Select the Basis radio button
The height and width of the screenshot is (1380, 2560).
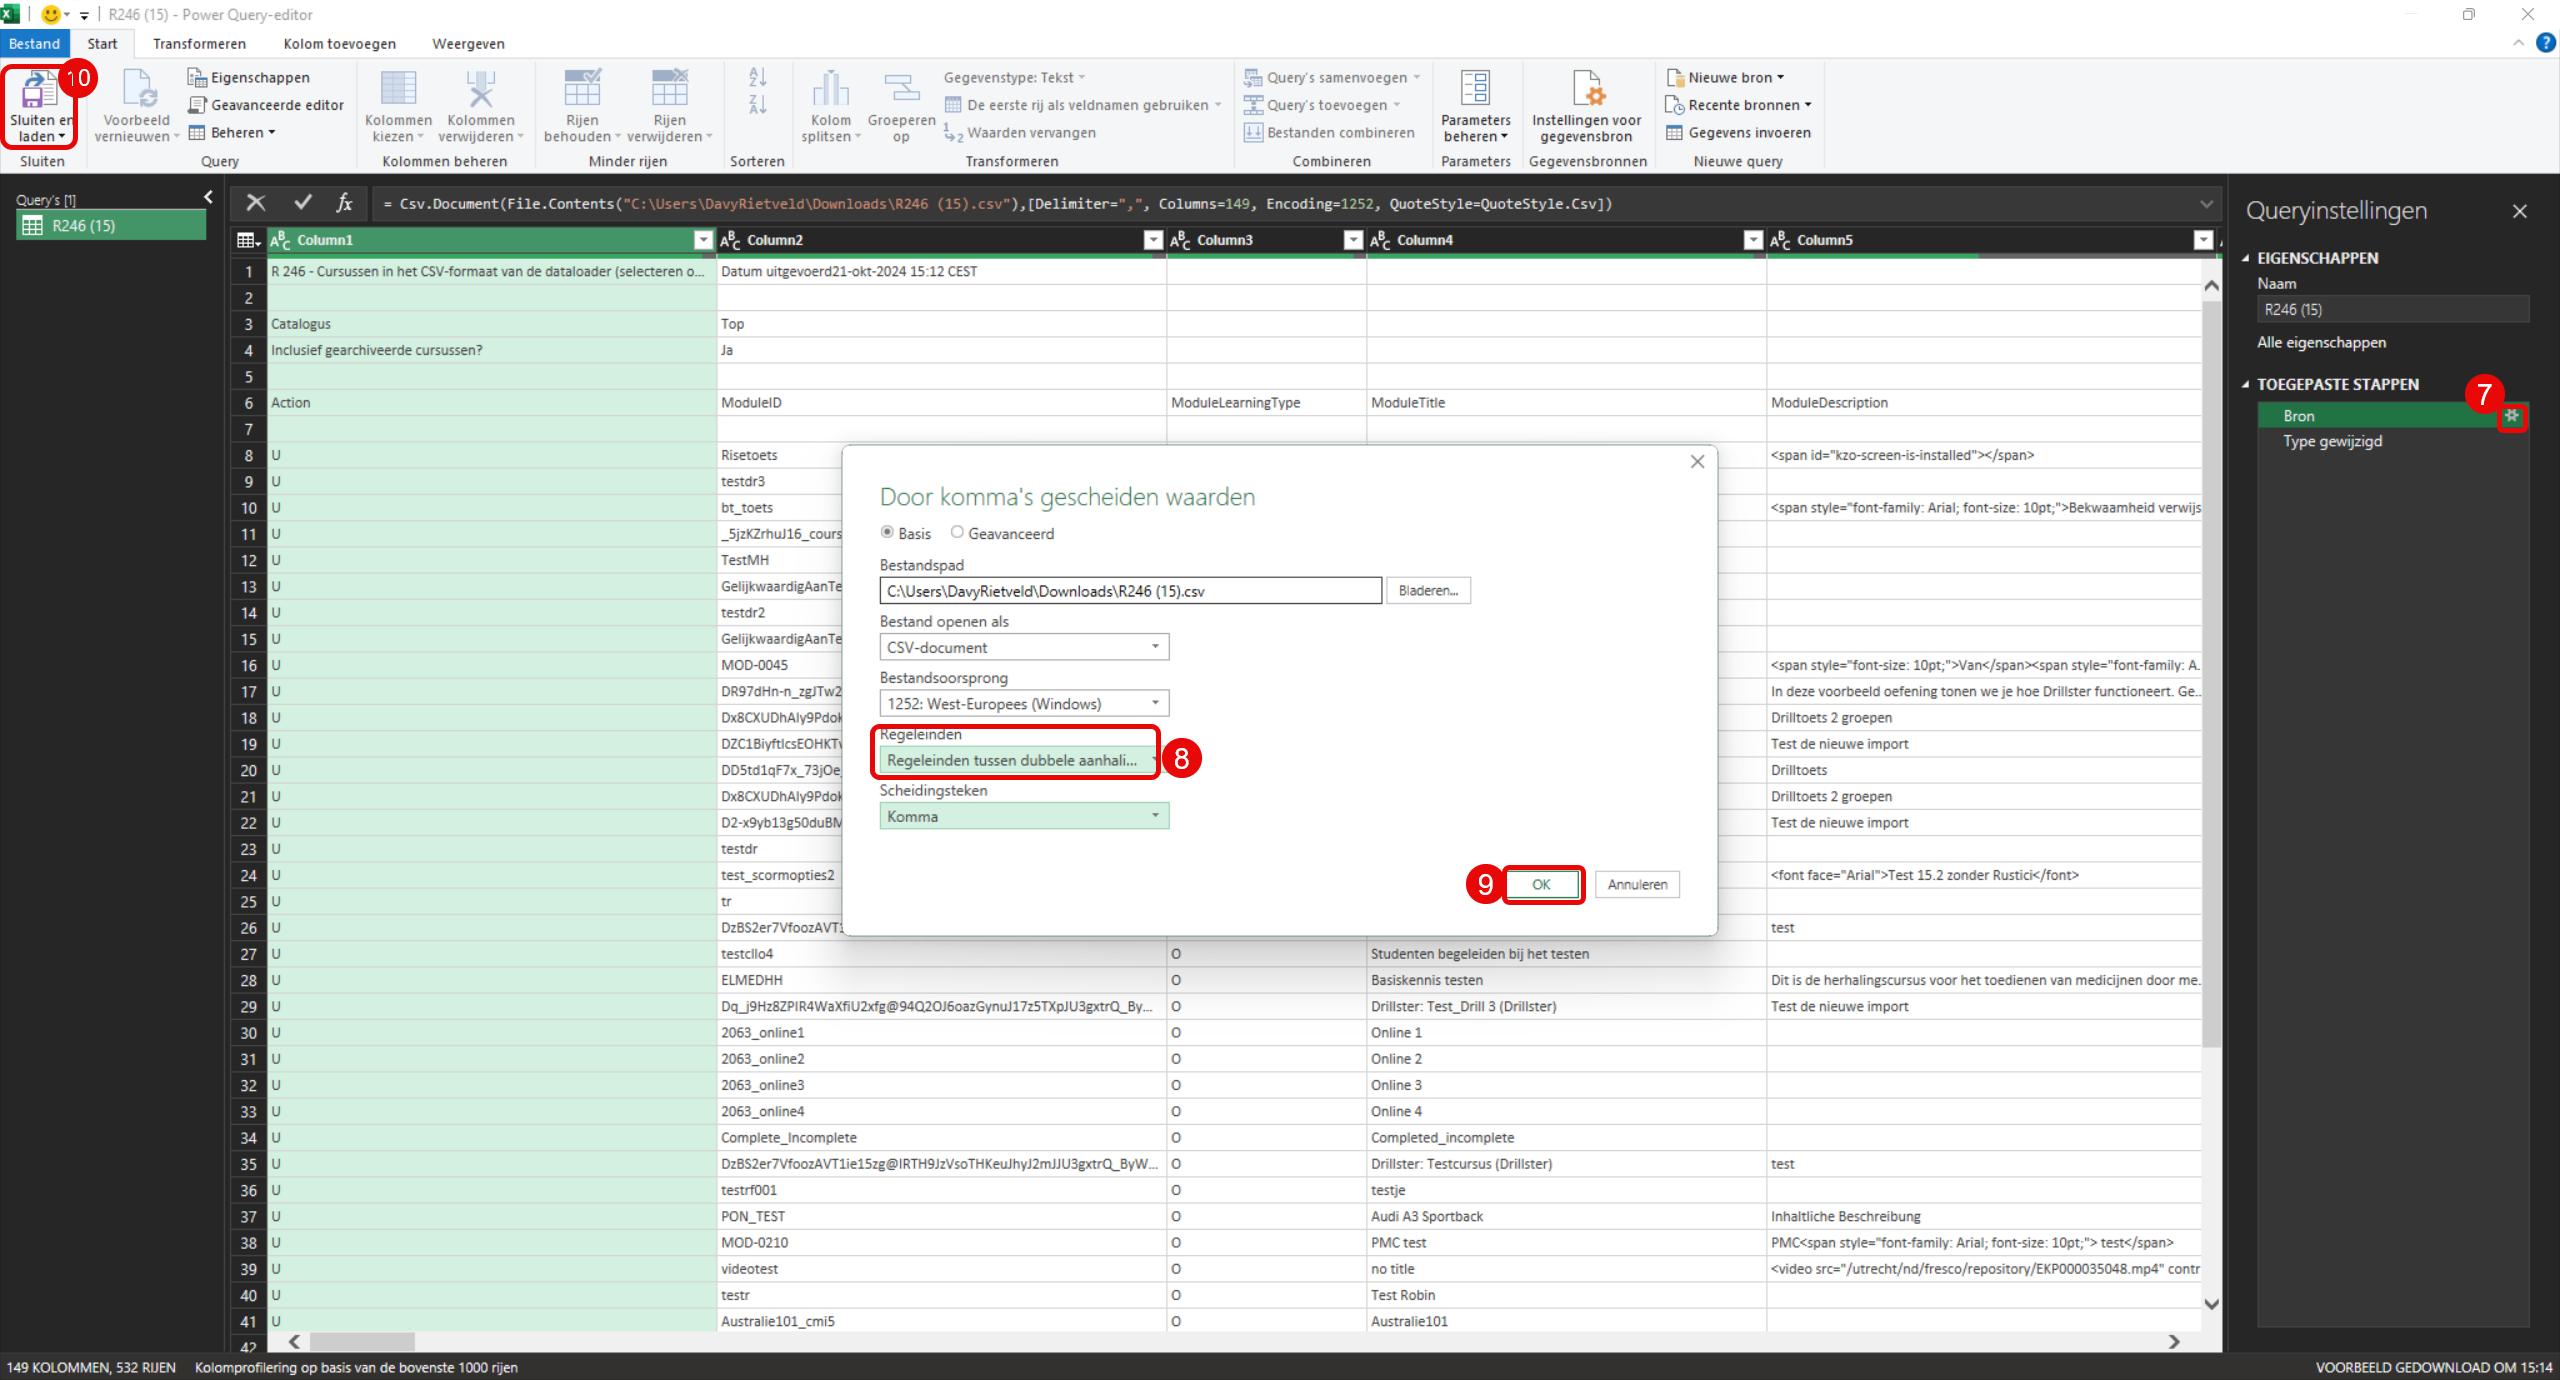coord(887,533)
